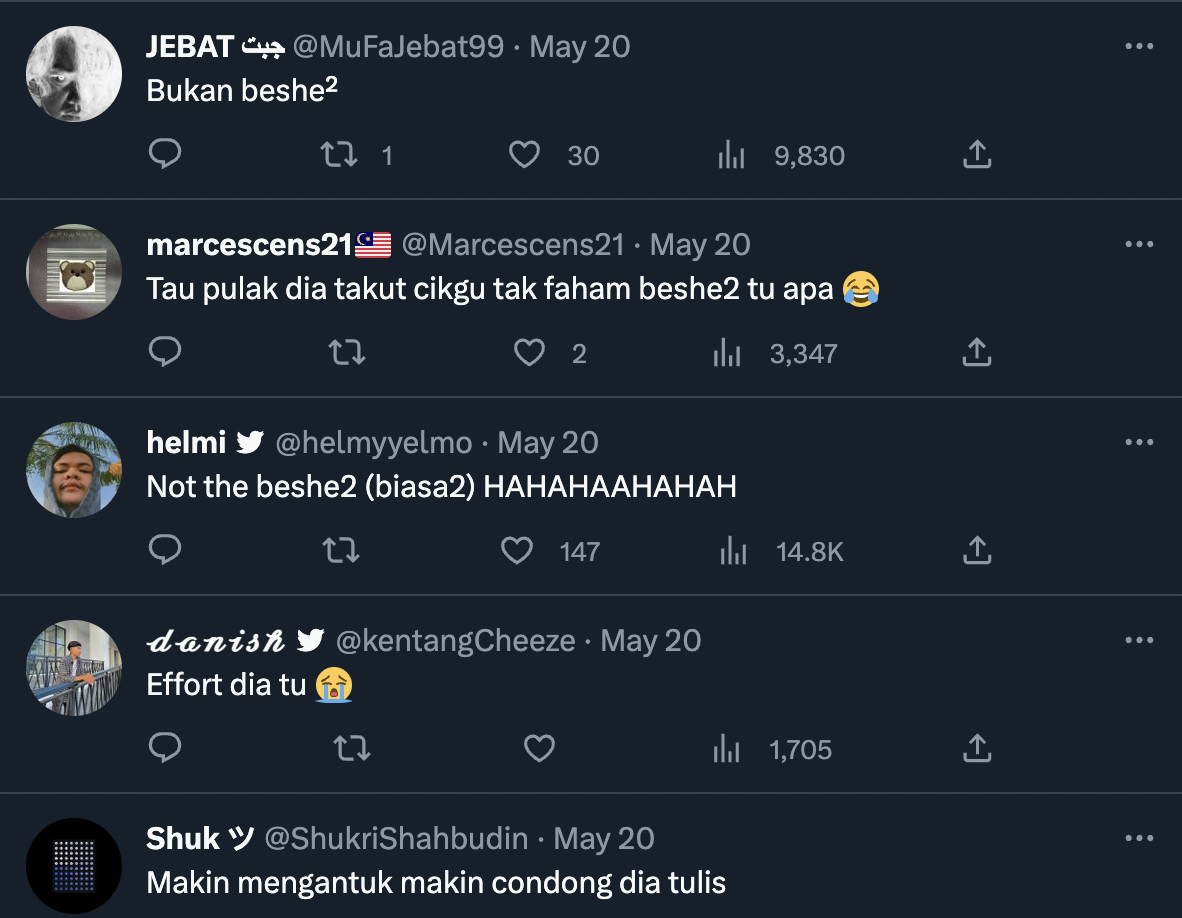Share JEBAT's tweet via share icon
1182x918 pixels.
click(x=976, y=154)
